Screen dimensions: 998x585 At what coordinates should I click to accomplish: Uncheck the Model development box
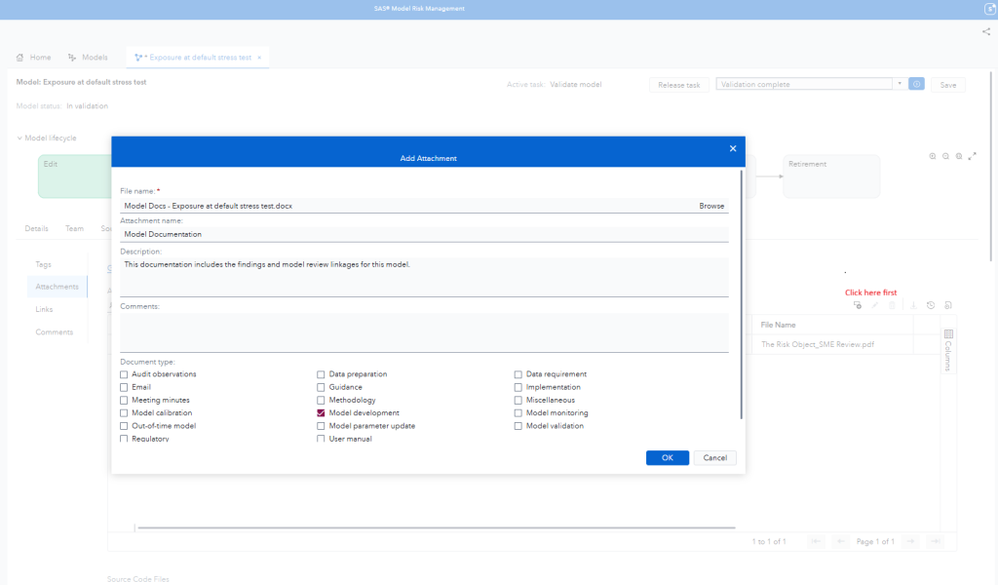click(x=321, y=413)
